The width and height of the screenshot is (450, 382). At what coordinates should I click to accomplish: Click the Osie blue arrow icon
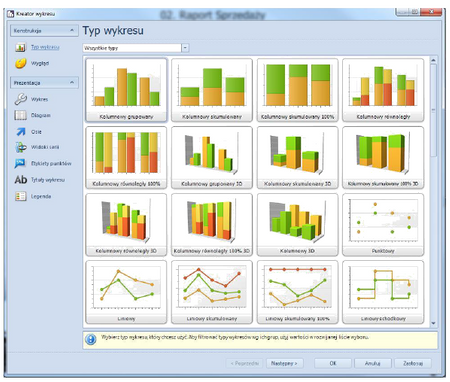21,132
